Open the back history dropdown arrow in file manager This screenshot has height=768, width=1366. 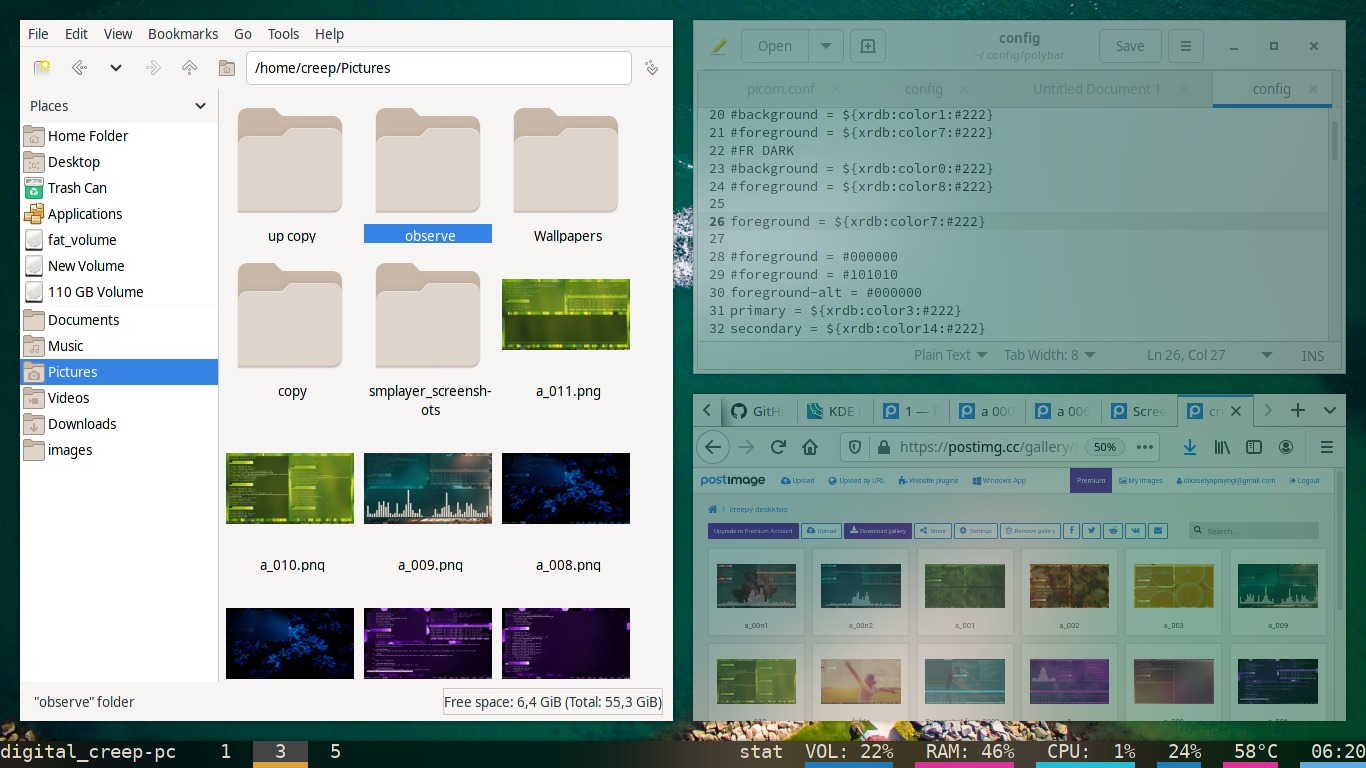click(116, 68)
